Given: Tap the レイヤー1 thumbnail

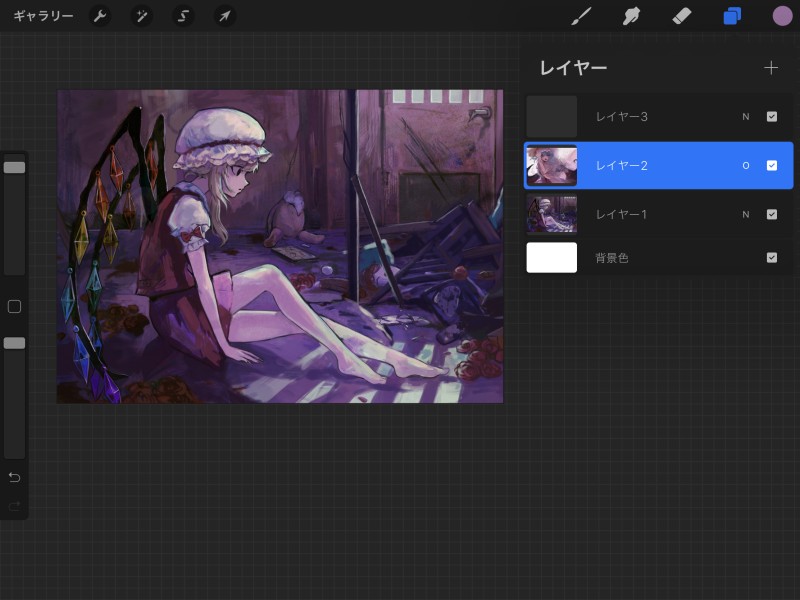Looking at the screenshot, I should coord(552,214).
